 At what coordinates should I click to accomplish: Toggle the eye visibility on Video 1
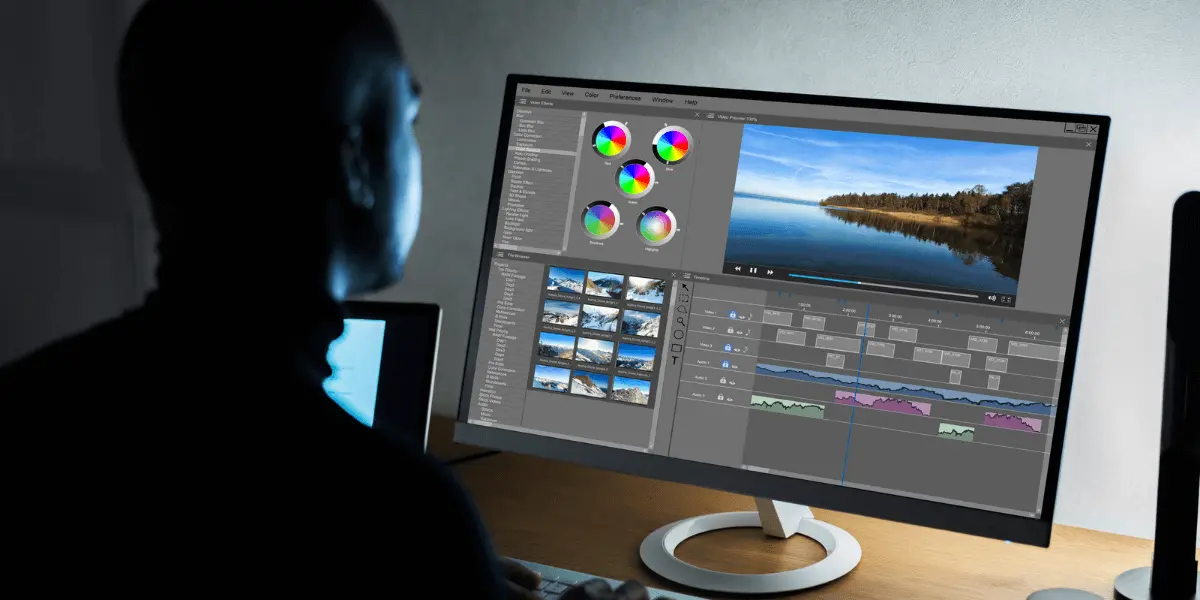click(x=741, y=317)
